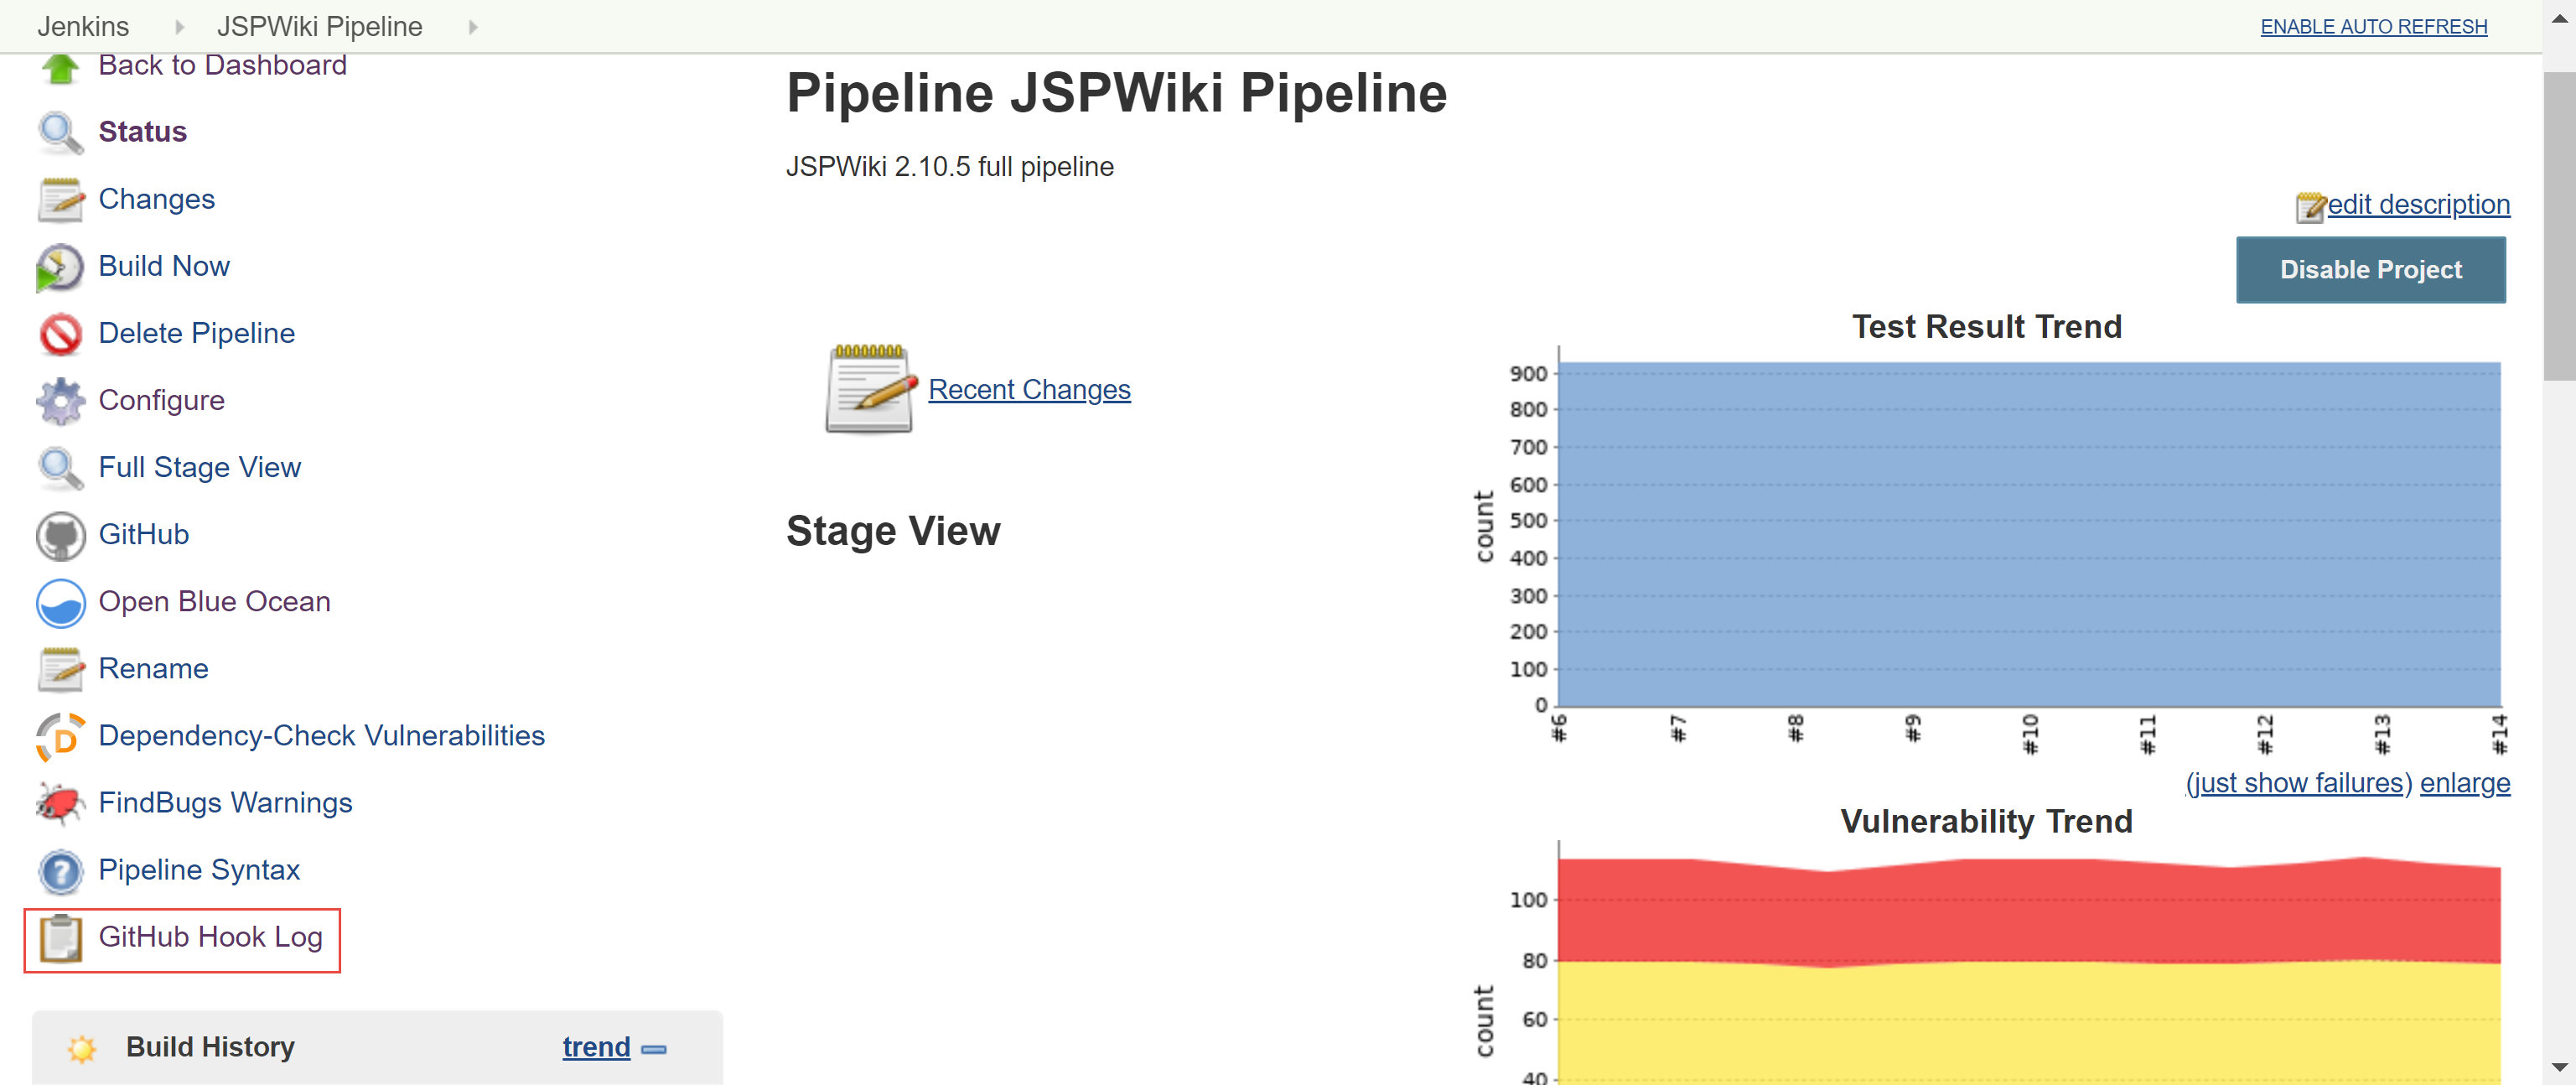This screenshot has height=1085, width=2576.
Task: Click the Rename notepad icon
Action: click(x=60, y=670)
